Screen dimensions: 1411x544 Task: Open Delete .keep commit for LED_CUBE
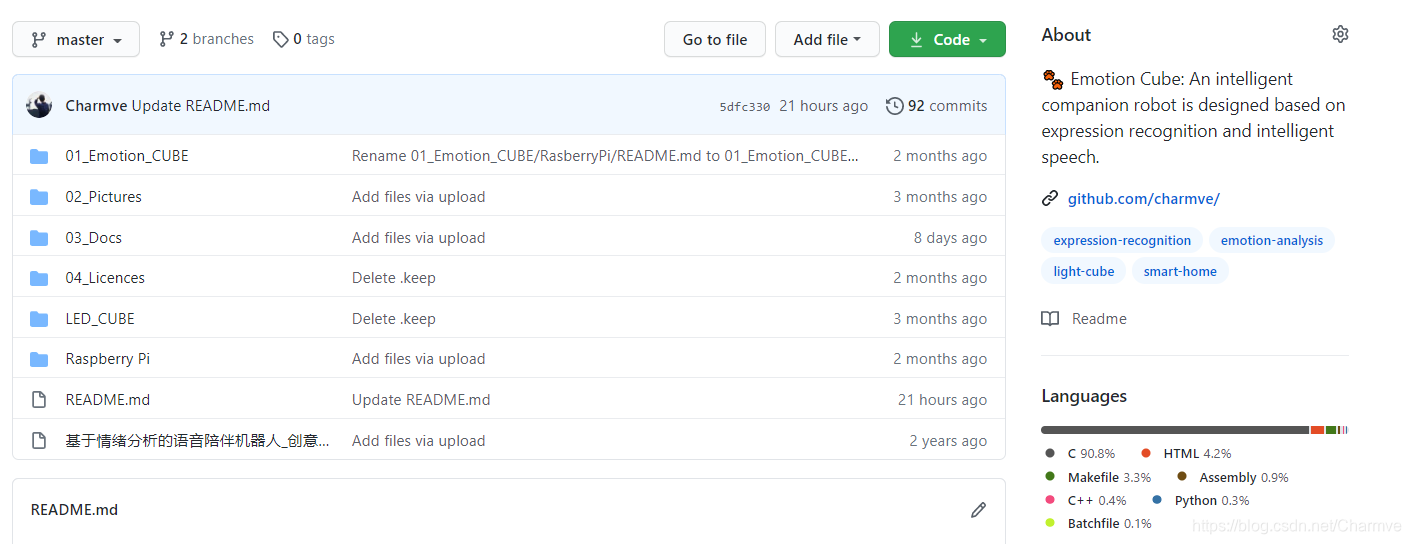394,319
